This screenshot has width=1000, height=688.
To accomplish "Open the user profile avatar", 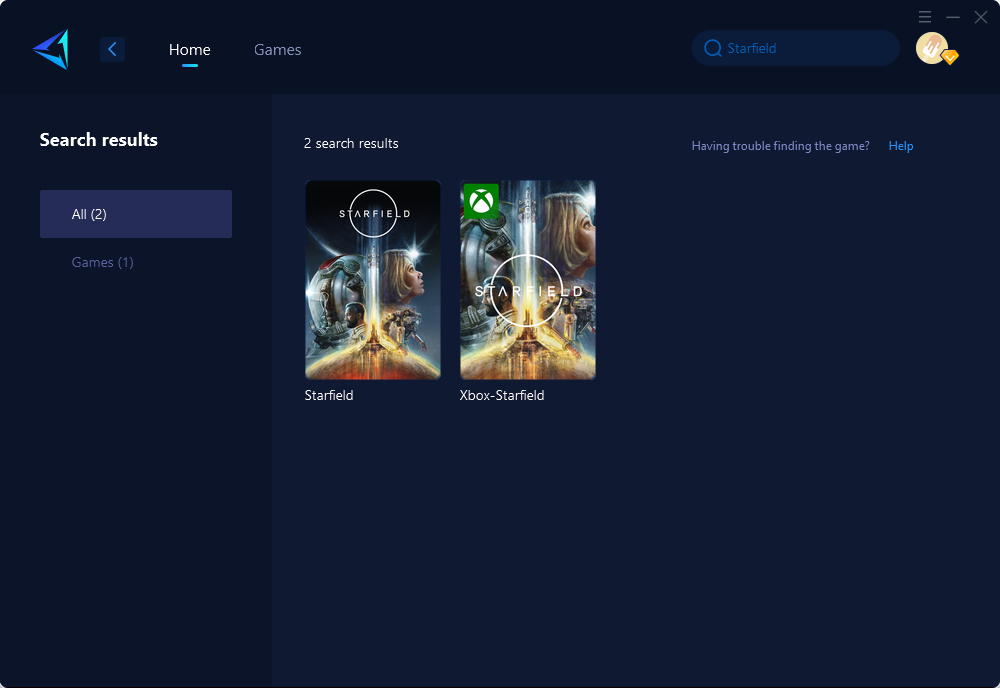I will coord(932,48).
